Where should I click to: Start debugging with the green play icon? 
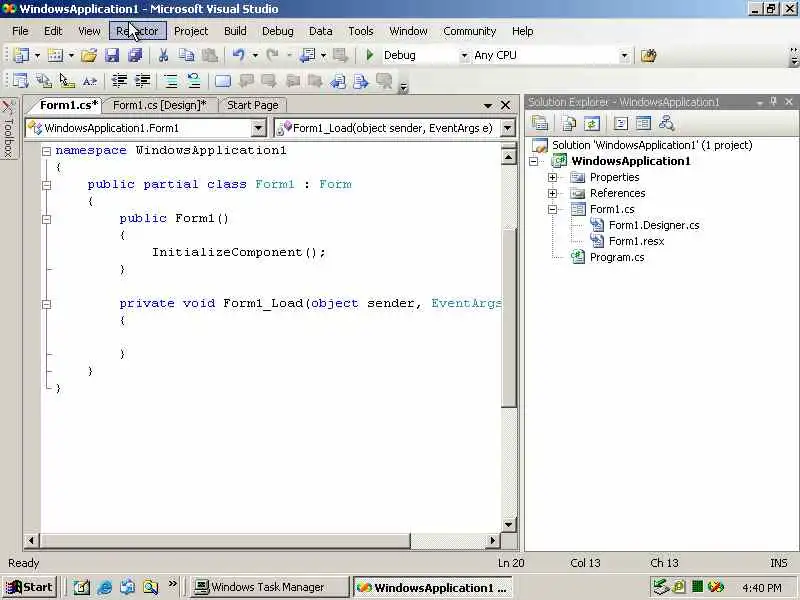(370, 55)
